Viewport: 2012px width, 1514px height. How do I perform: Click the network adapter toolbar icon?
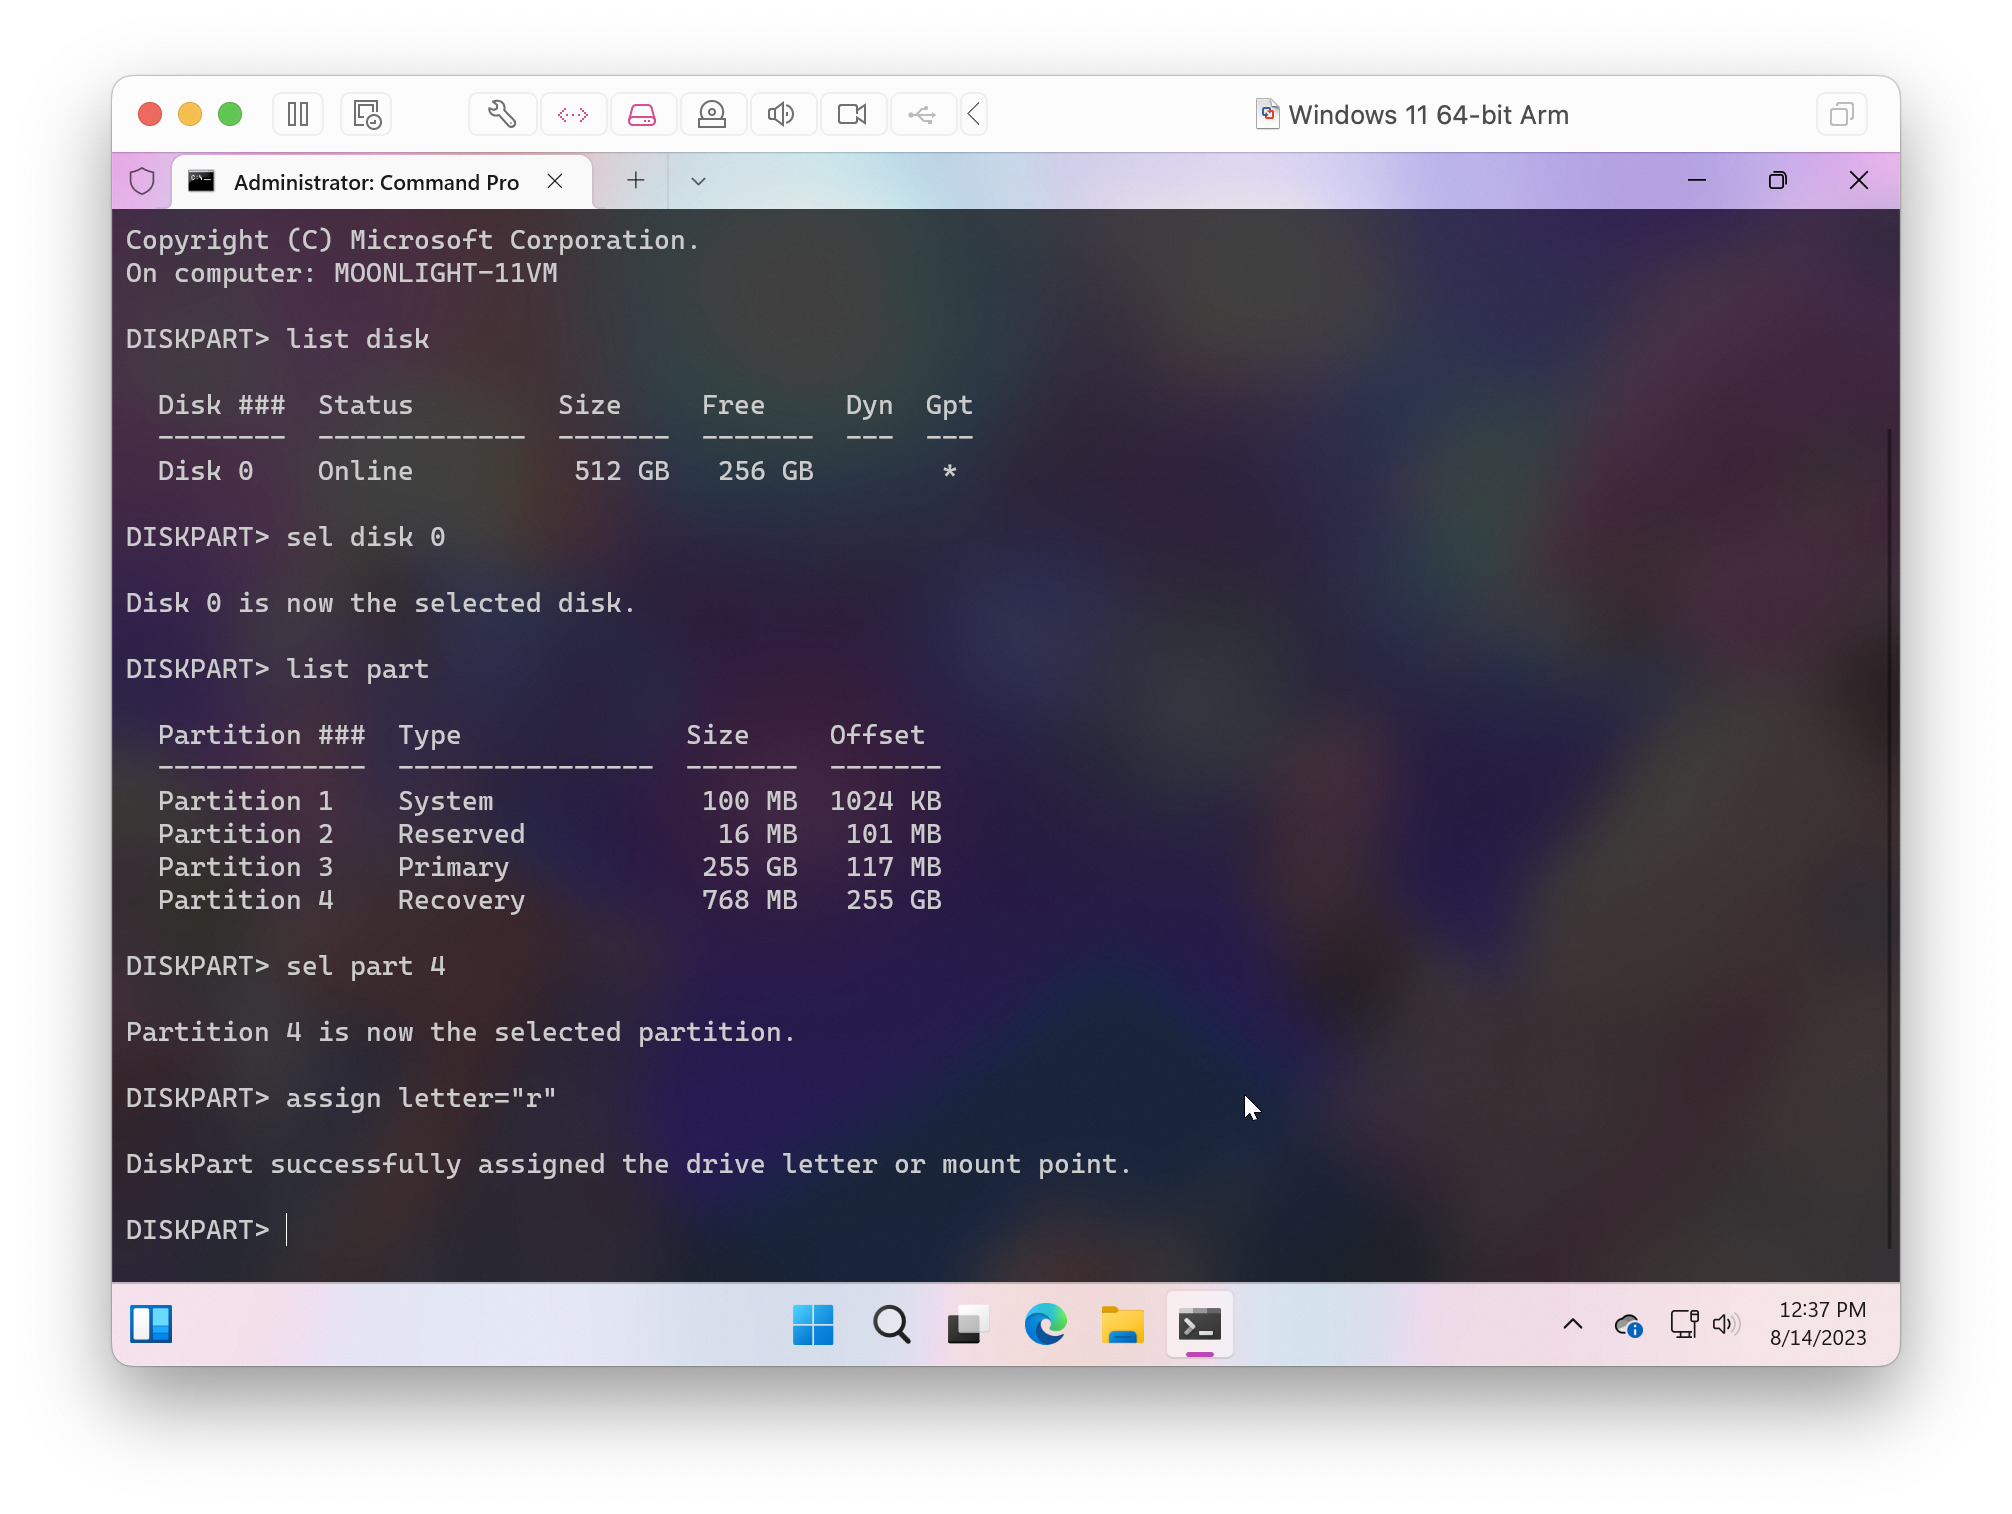click(573, 115)
